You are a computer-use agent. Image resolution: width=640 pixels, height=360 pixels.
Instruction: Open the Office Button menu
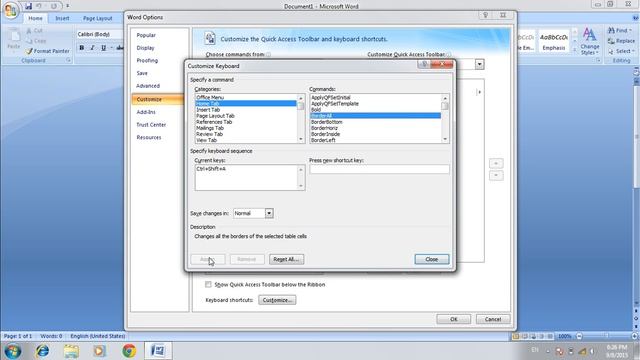pyautogui.click(x=11, y=10)
